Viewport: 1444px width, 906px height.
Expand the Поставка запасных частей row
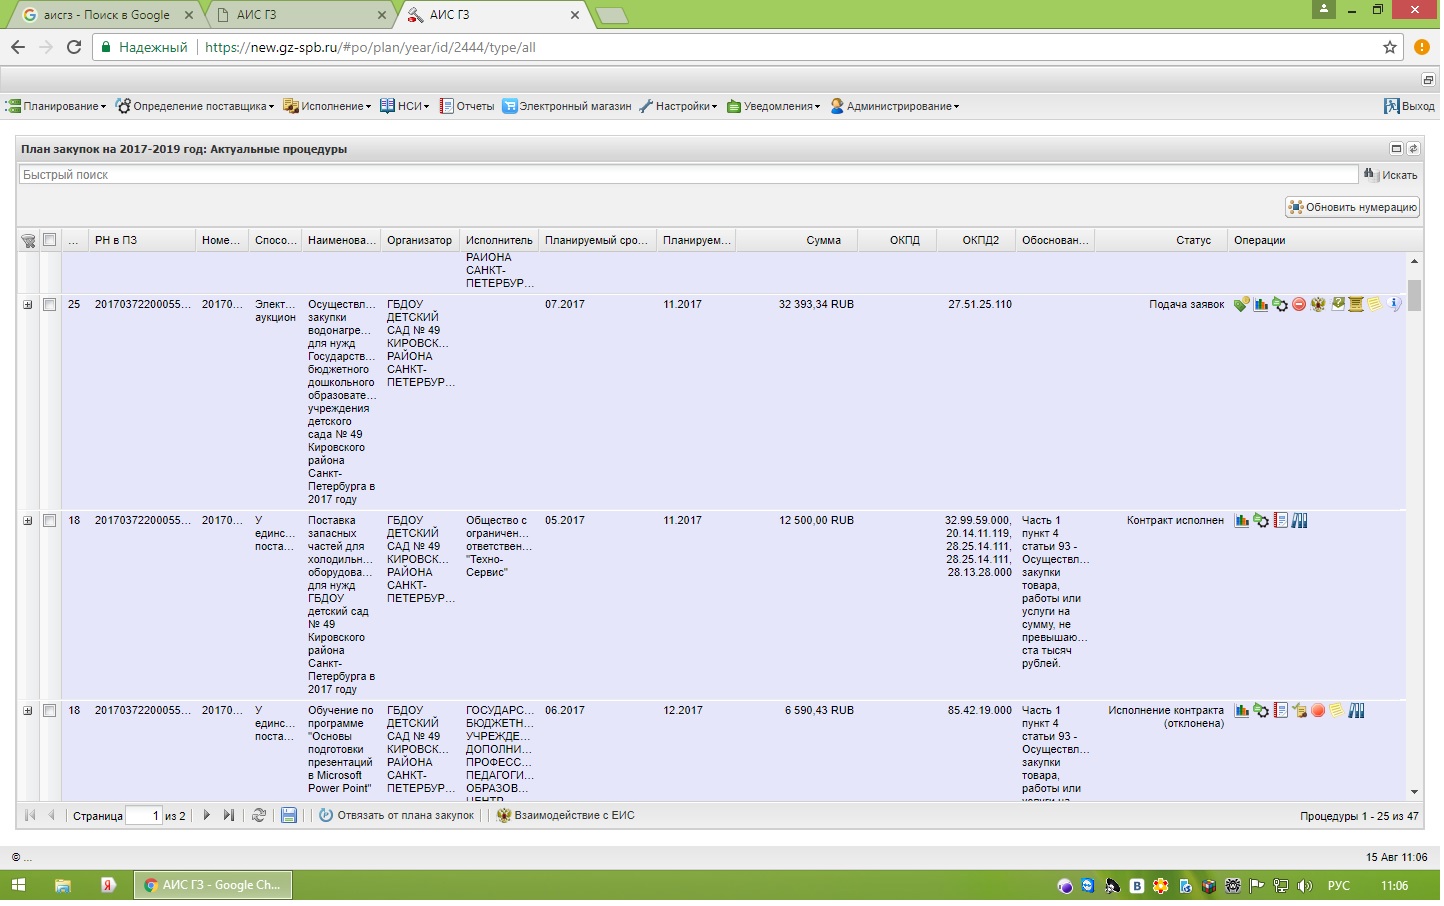pos(28,521)
